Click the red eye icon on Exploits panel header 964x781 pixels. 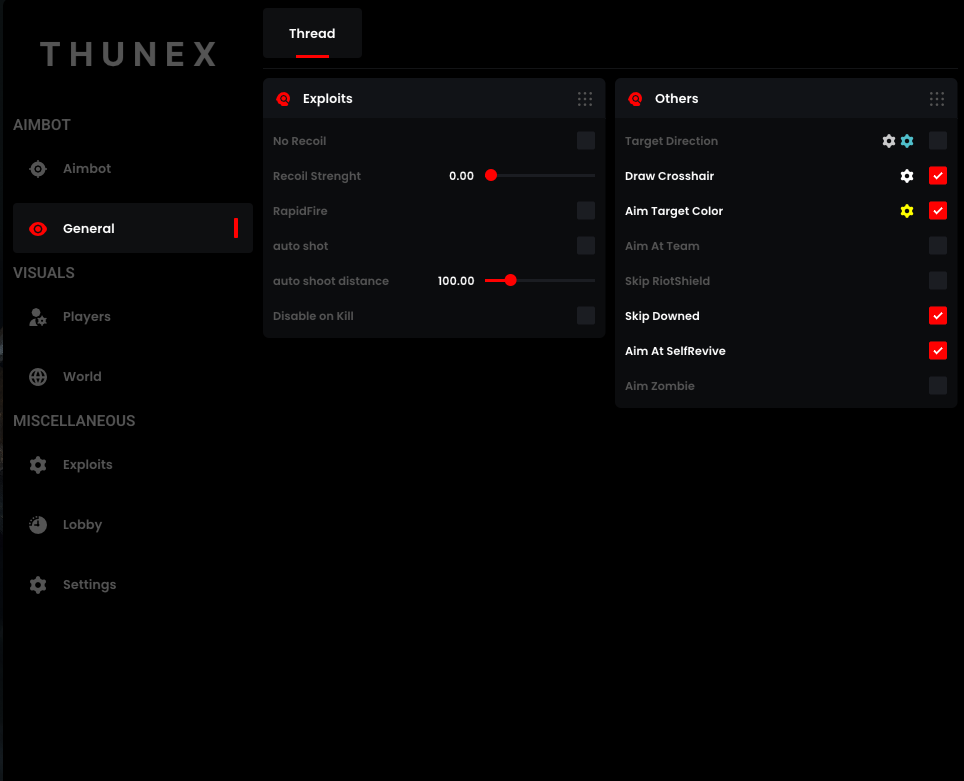tap(283, 98)
